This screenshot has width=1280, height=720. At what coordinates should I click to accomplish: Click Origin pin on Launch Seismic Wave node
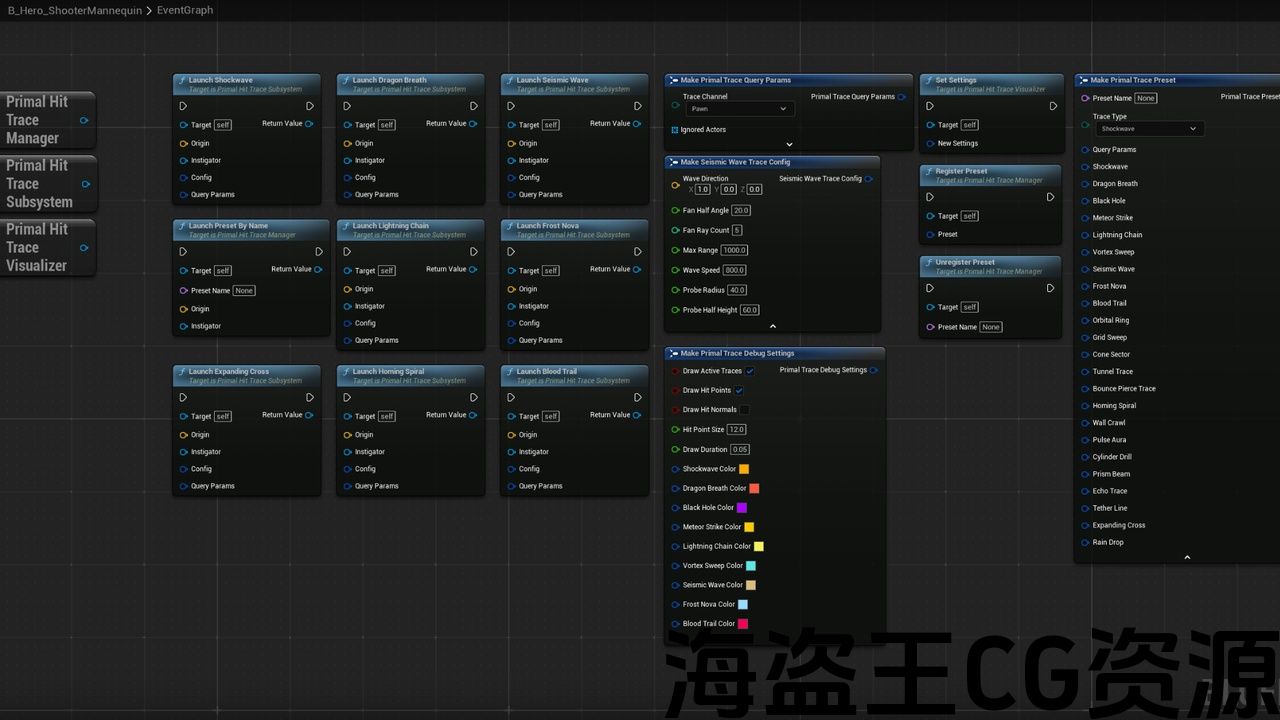click(512, 143)
